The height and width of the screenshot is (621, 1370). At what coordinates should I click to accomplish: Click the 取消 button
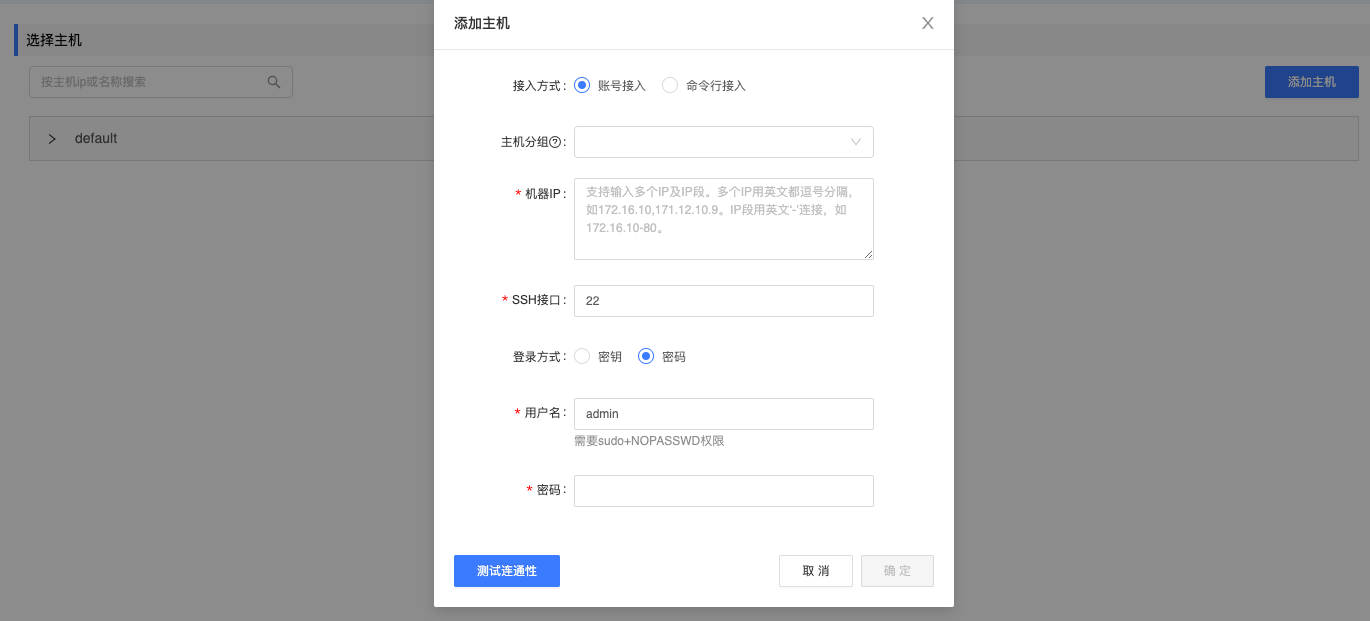point(815,571)
